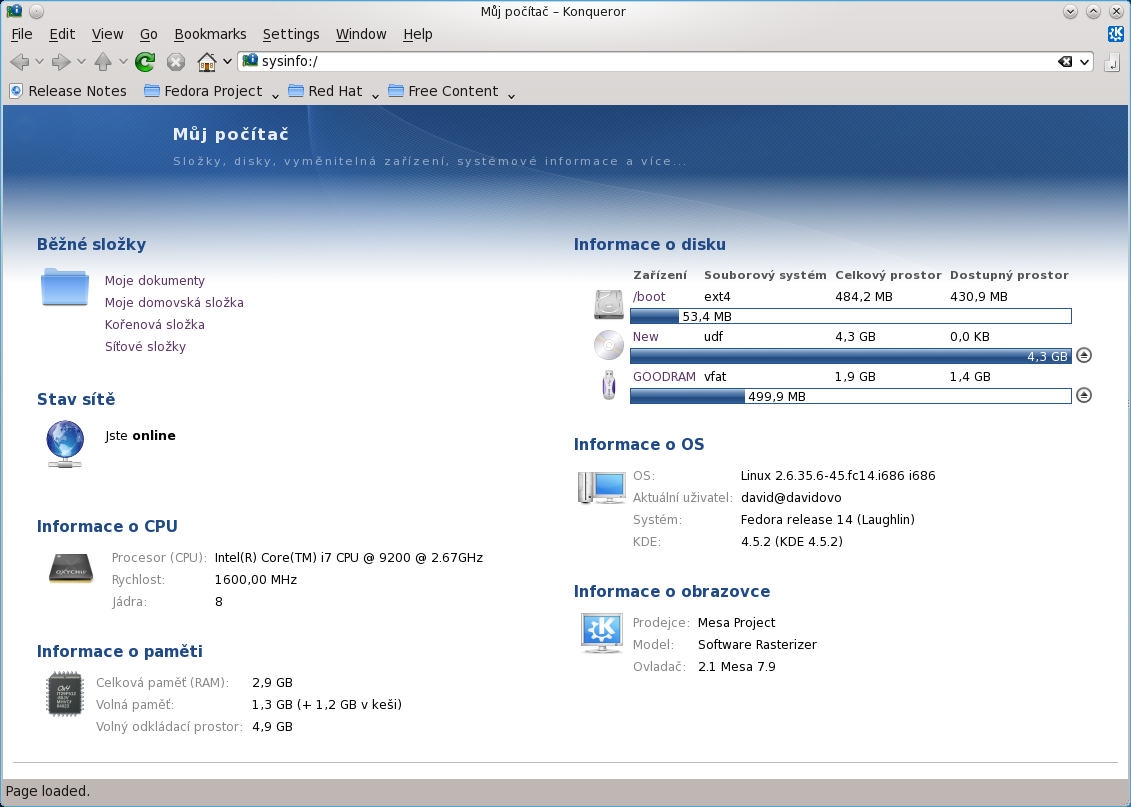Open the View menu
This screenshot has height=807, width=1131.
[x=107, y=34]
